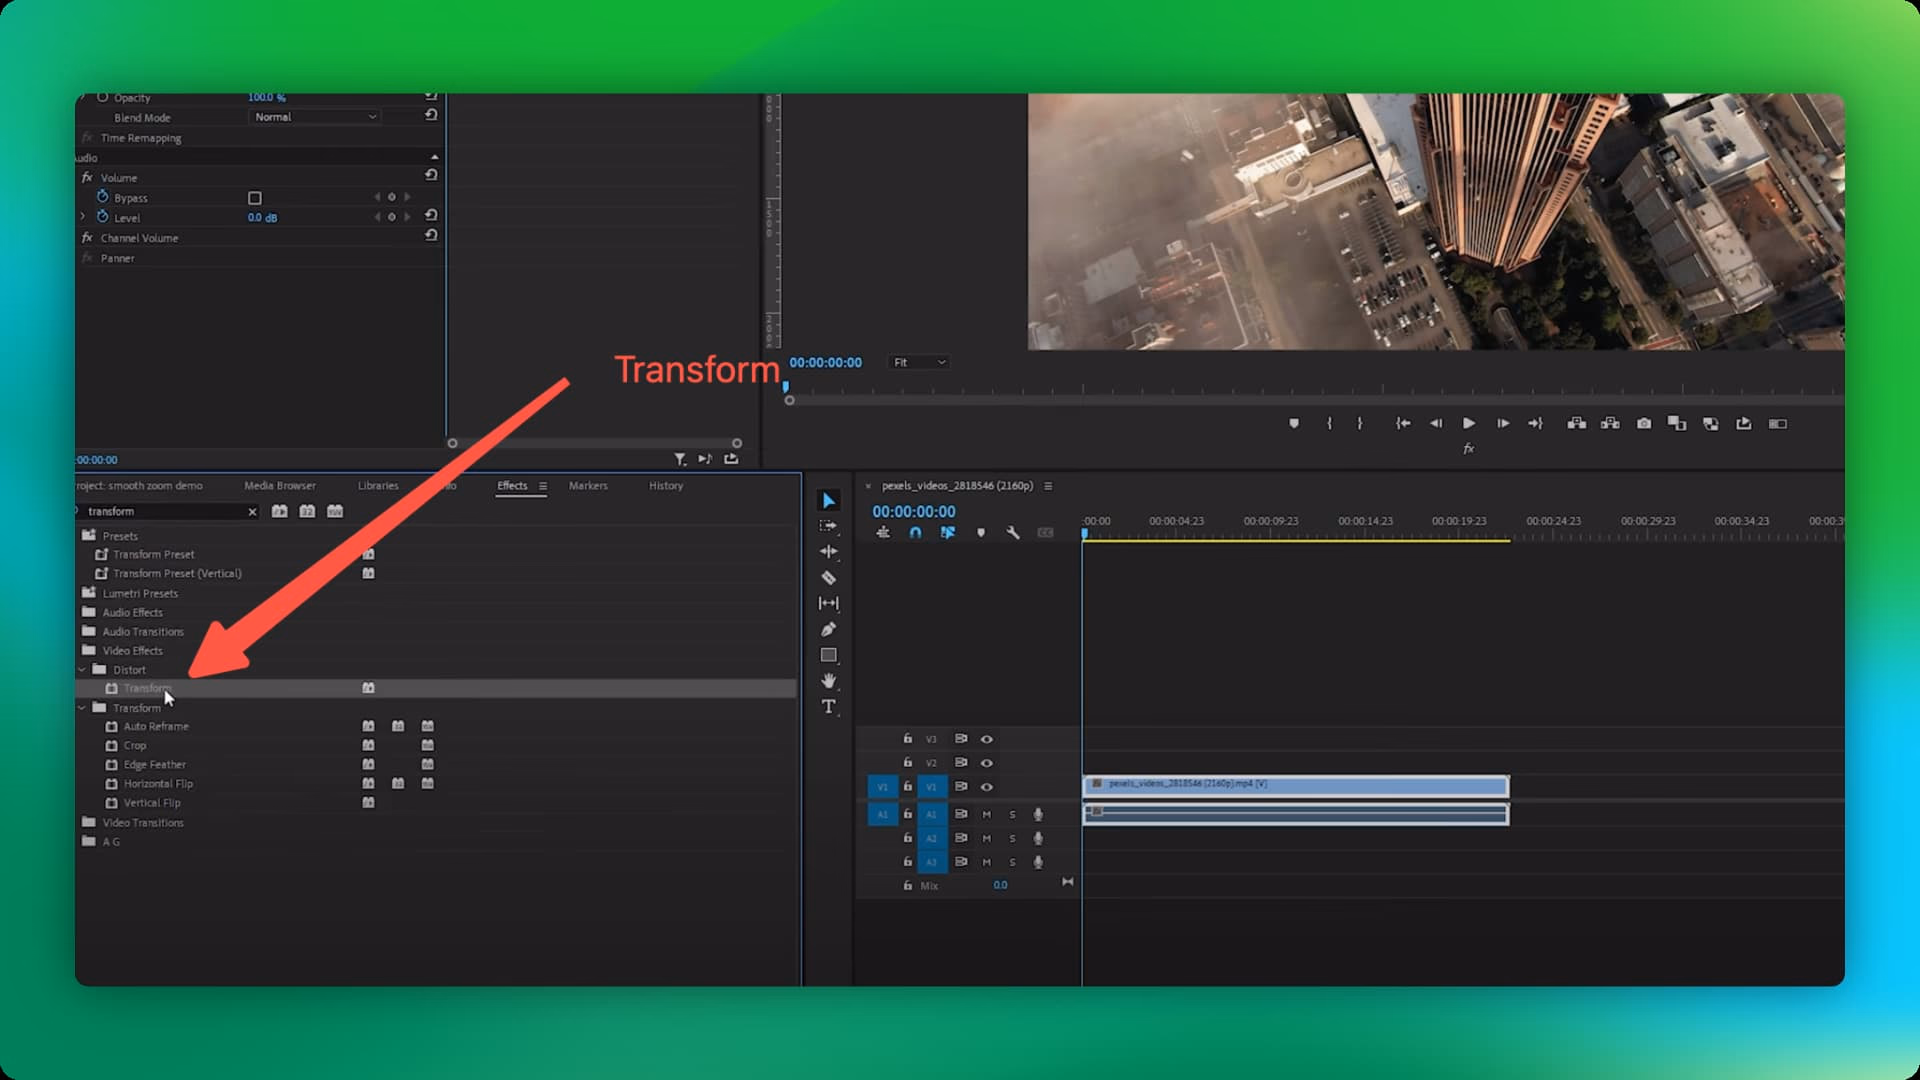
Task: Mute the A1 audio track
Action: (x=986, y=814)
